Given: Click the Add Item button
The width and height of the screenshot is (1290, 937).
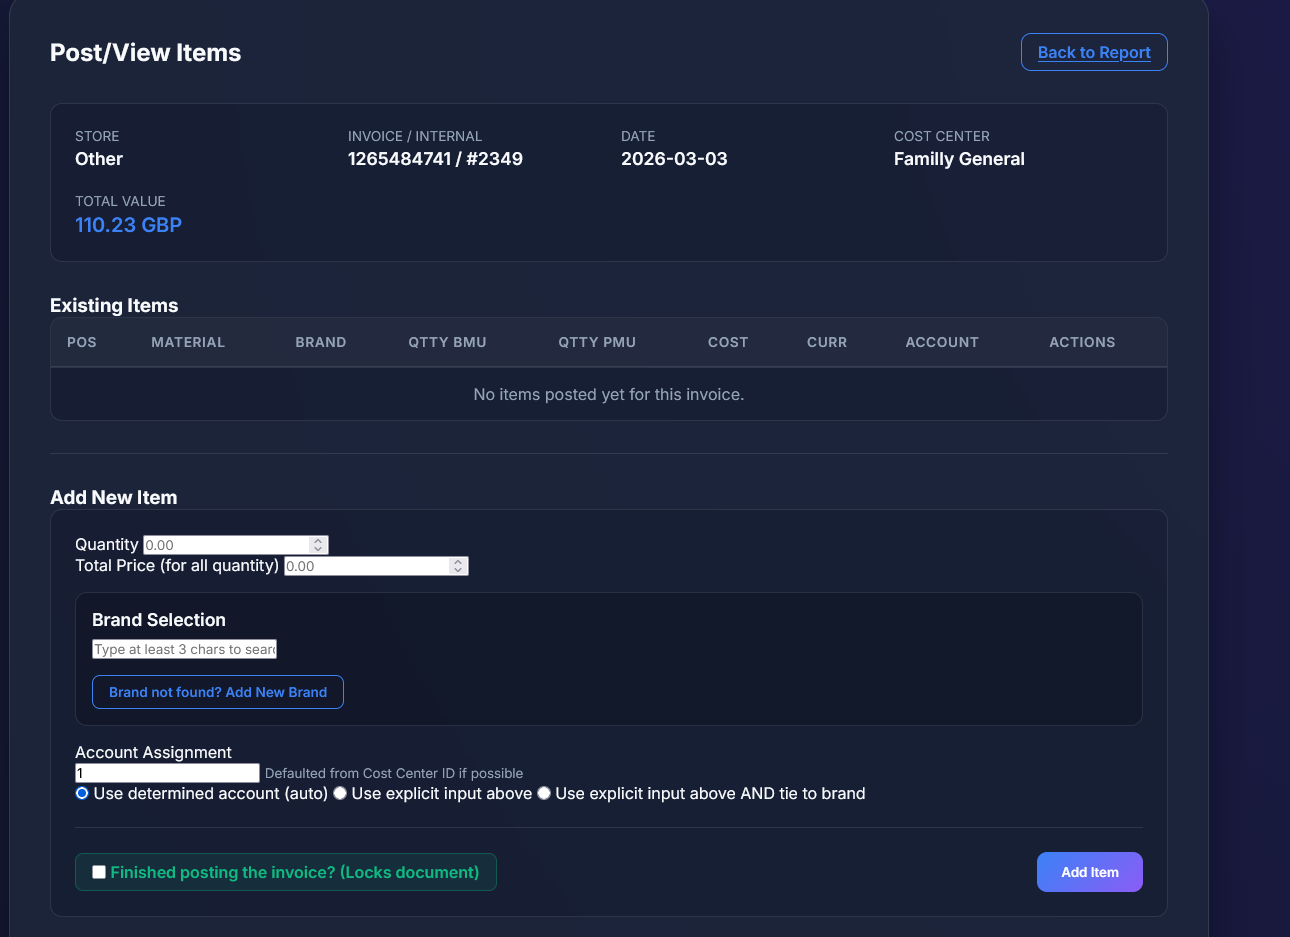Looking at the screenshot, I should pos(1089,872).
